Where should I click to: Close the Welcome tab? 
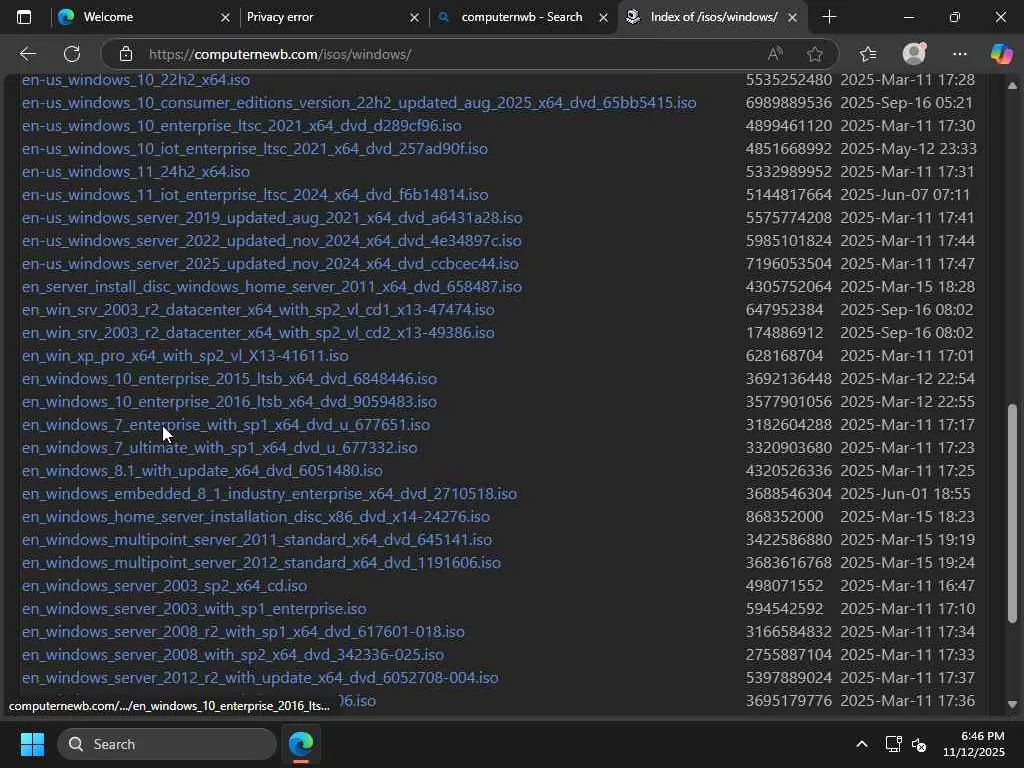click(225, 18)
